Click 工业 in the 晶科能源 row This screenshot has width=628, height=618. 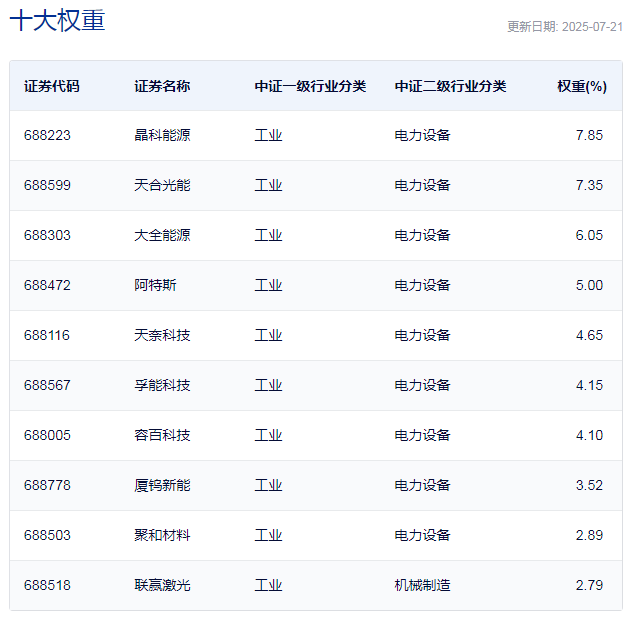click(x=268, y=135)
